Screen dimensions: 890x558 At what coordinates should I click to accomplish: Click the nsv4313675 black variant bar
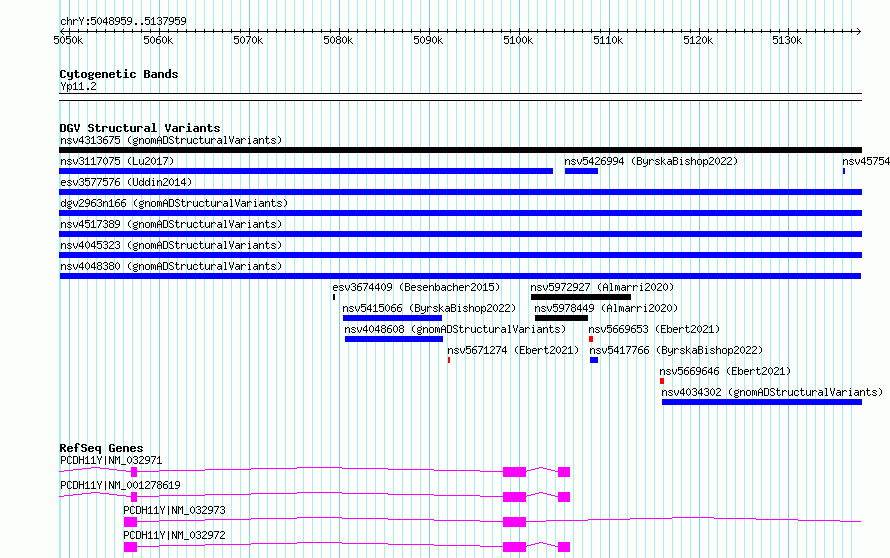pyautogui.click(x=460, y=150)
